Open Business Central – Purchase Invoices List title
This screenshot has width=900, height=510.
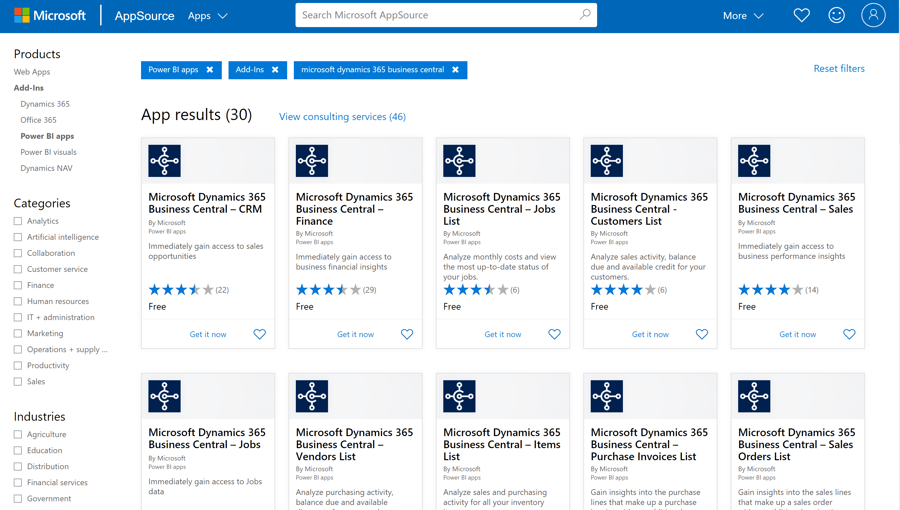tap(649, 444)
